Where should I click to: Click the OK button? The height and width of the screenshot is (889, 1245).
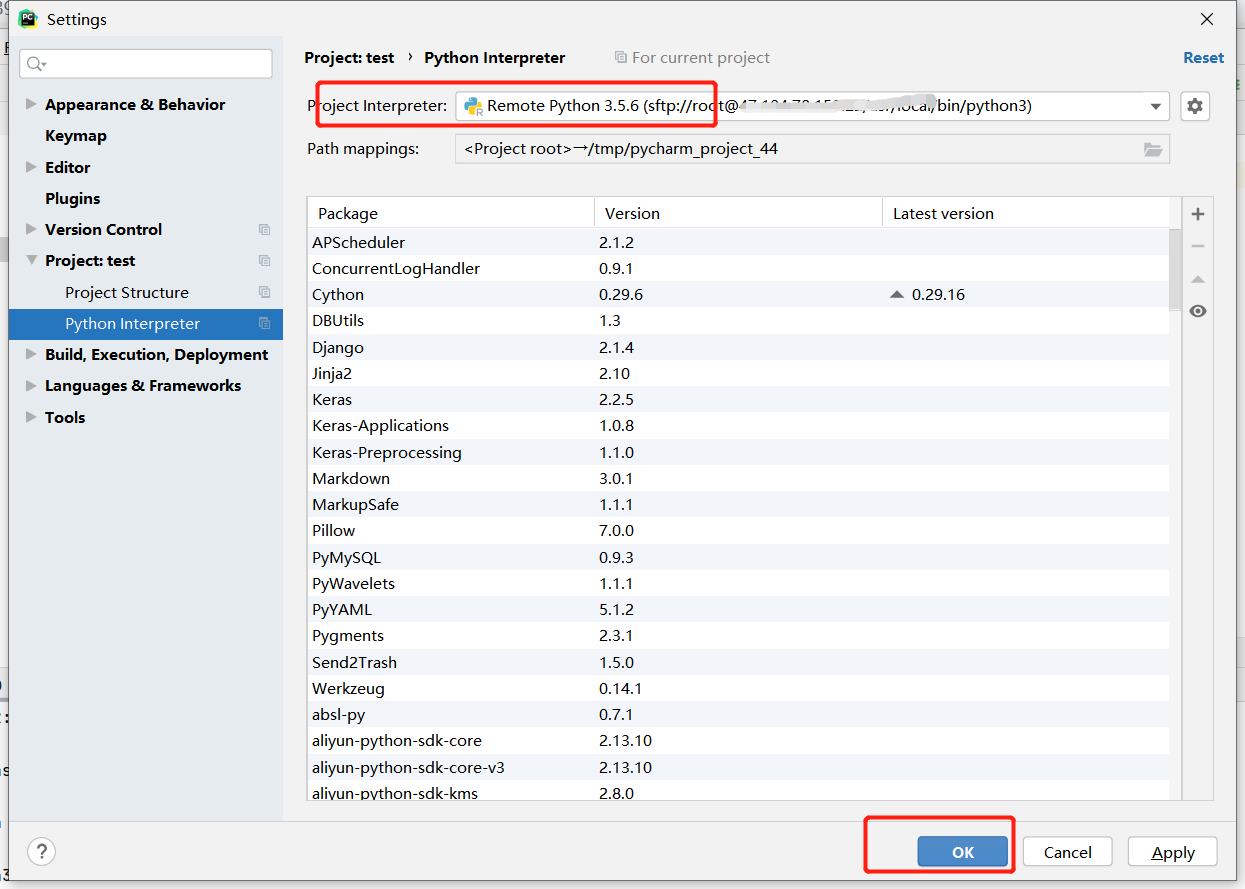(x=962, y=852)
